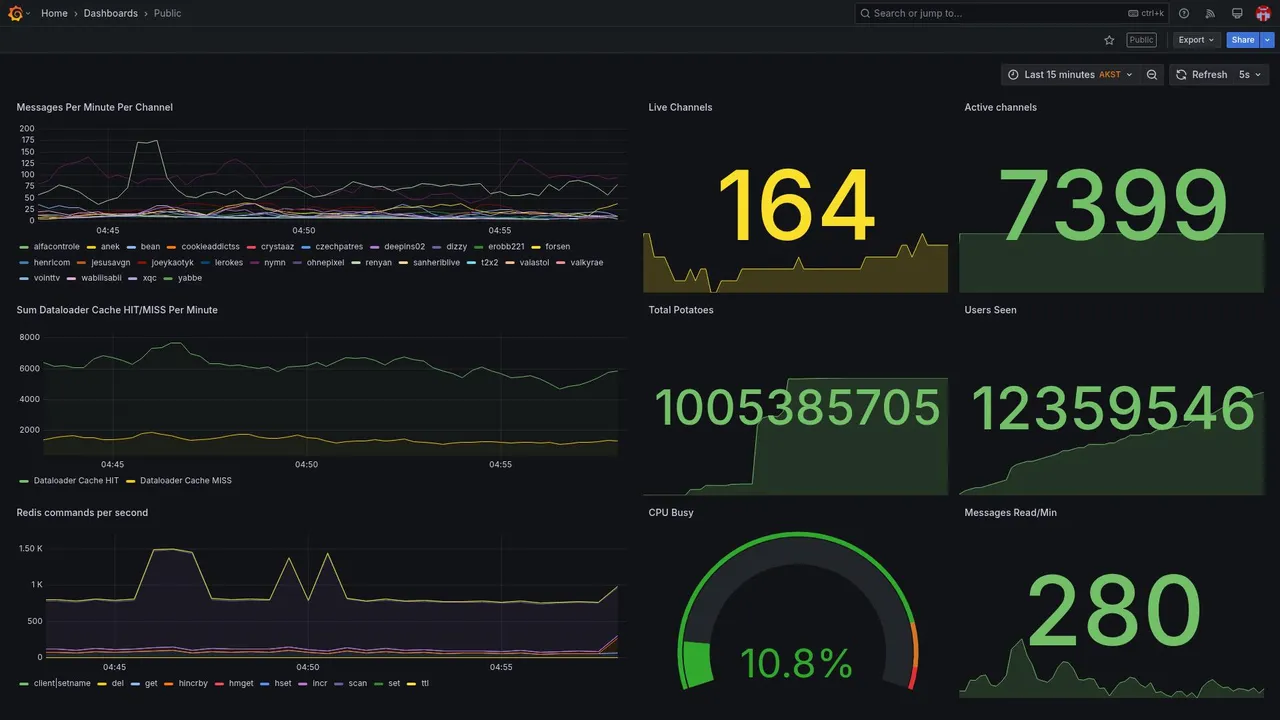Refresh the dashboard now
The image size is (1280, 720).
coord(1199,75)
